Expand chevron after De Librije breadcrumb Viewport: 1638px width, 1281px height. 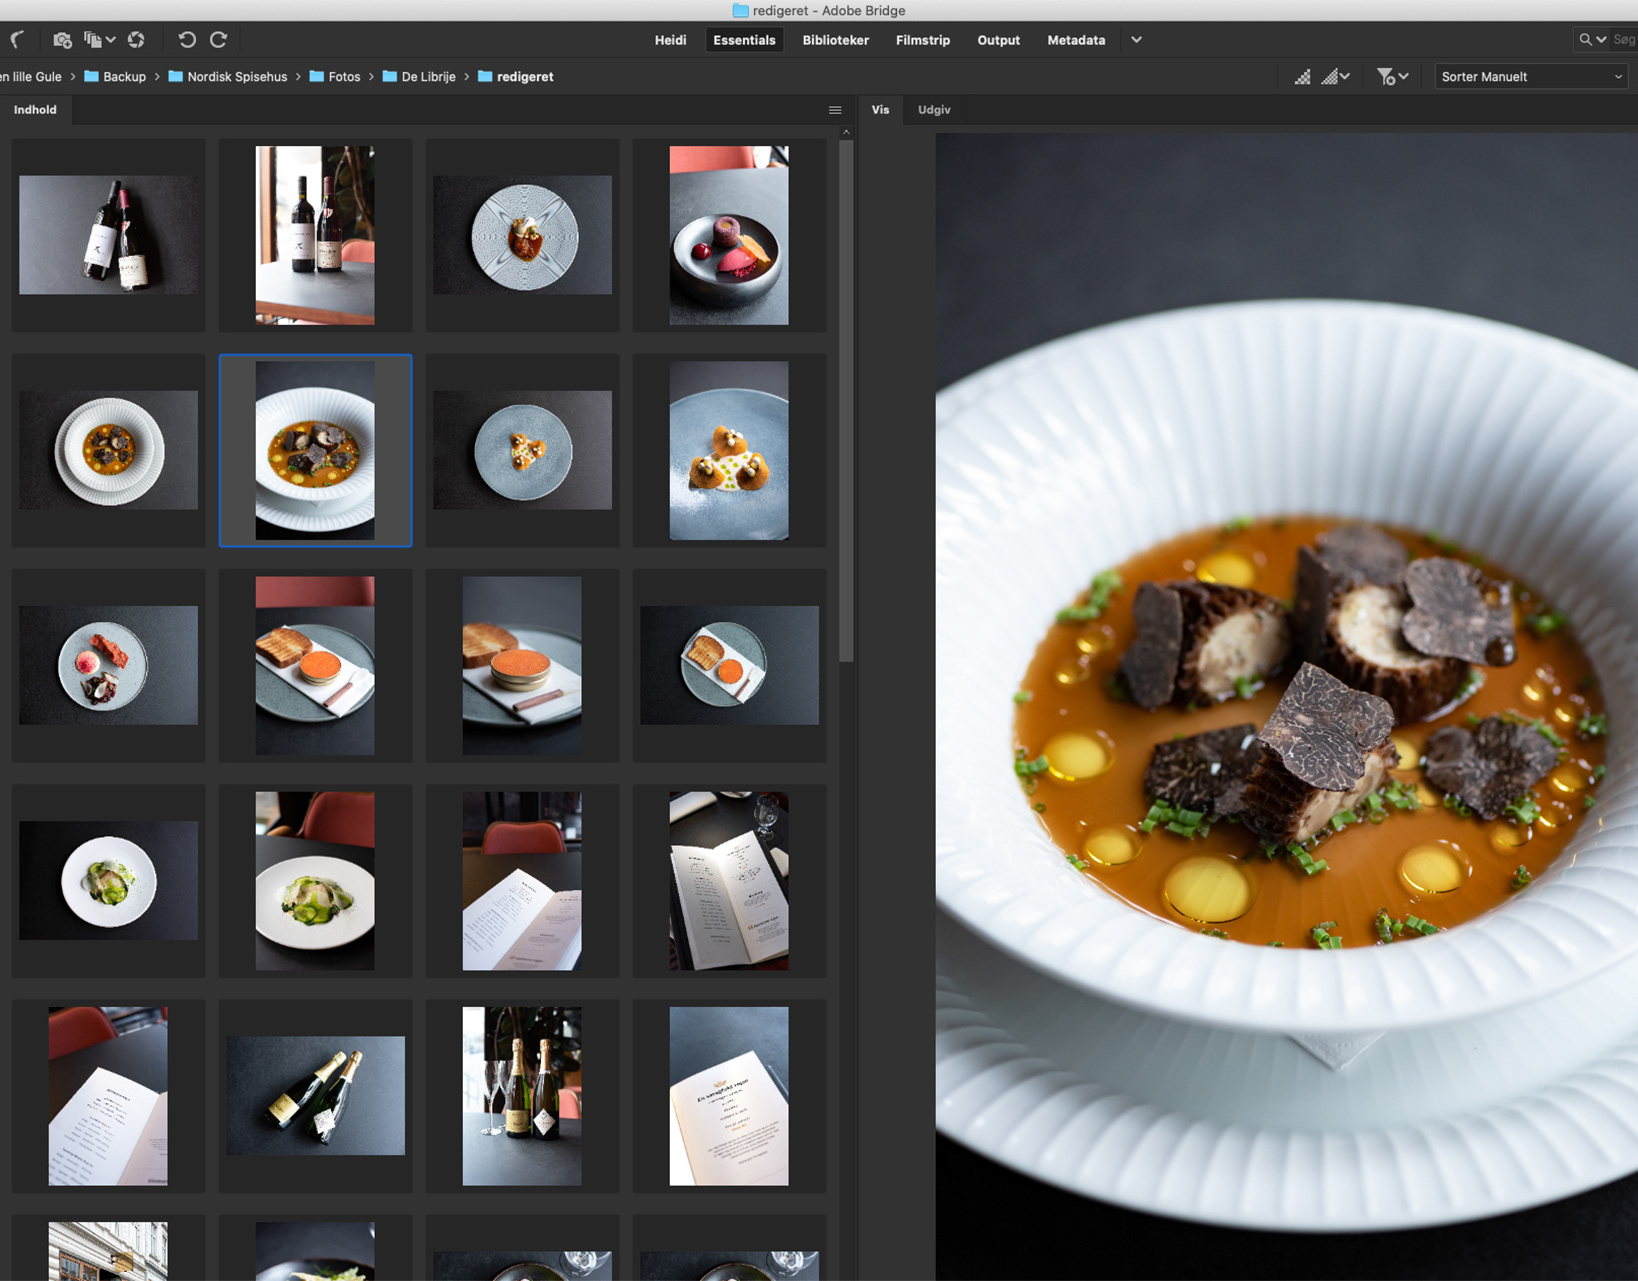pos(466,77)
